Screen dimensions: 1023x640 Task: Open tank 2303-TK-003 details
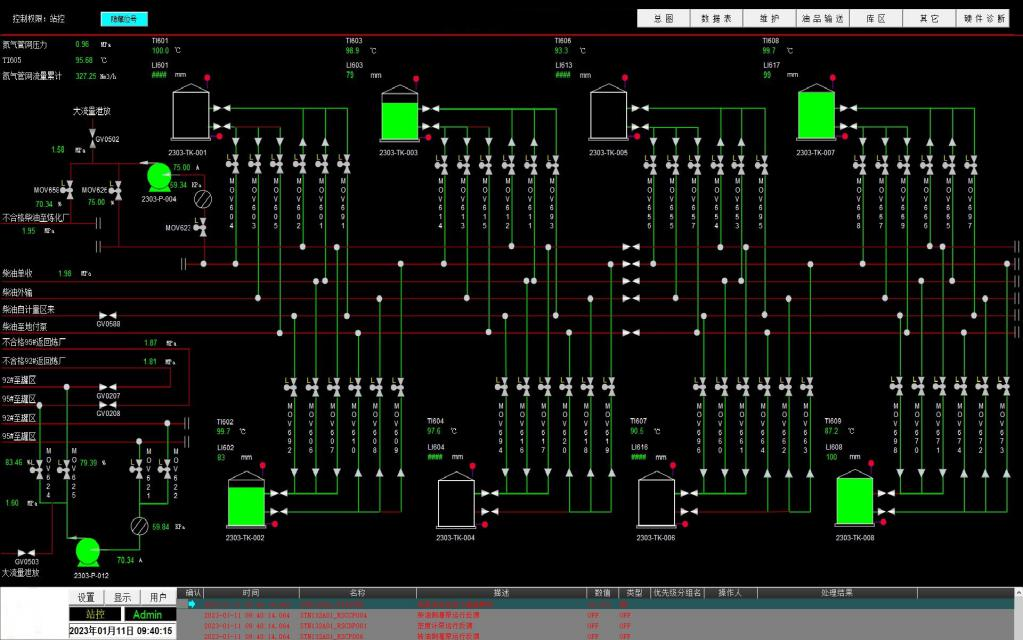(399, 113)
